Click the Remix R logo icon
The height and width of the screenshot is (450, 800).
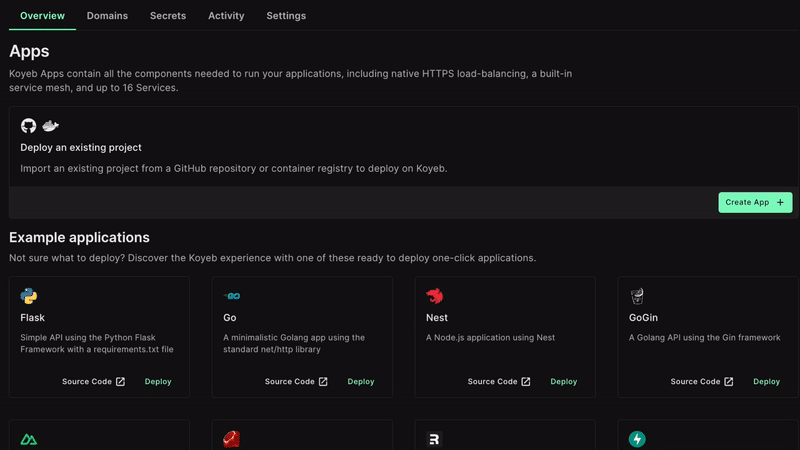coord(435,439)
